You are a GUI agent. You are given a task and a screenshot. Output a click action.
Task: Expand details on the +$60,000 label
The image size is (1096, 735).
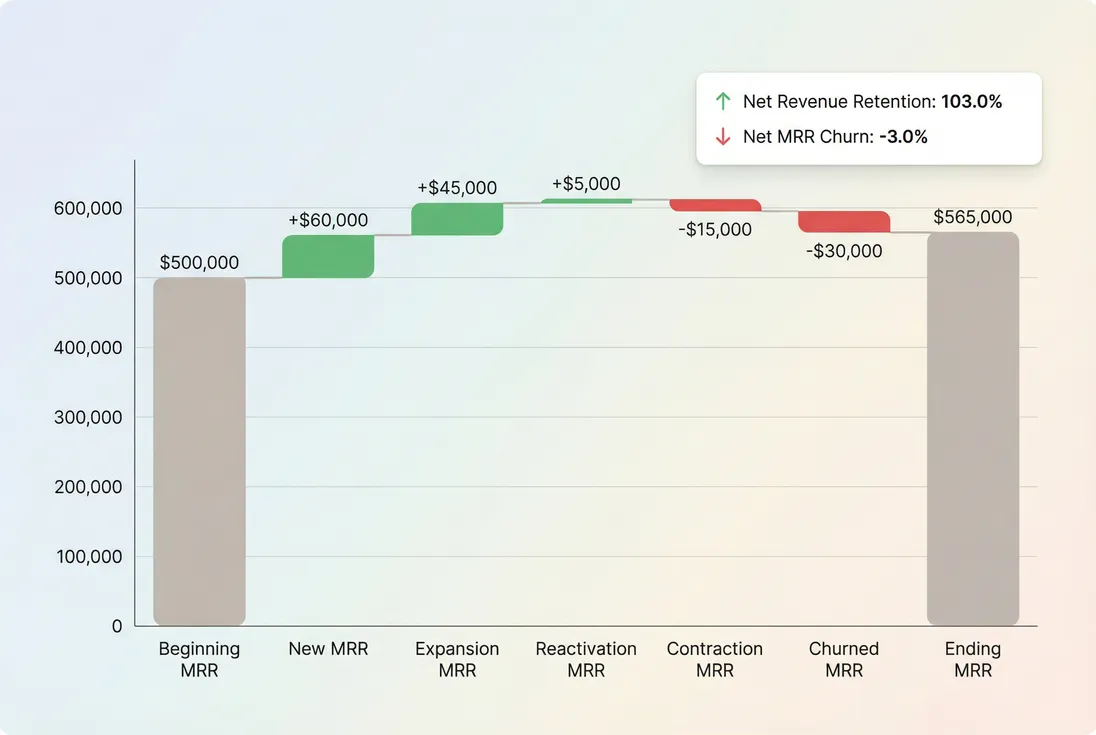[x=328, y=220]
